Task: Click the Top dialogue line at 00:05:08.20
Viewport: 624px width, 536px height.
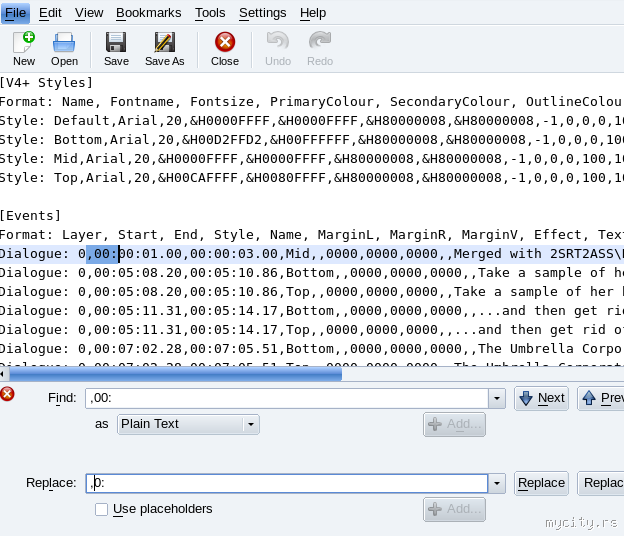Action: coord(312,292)
